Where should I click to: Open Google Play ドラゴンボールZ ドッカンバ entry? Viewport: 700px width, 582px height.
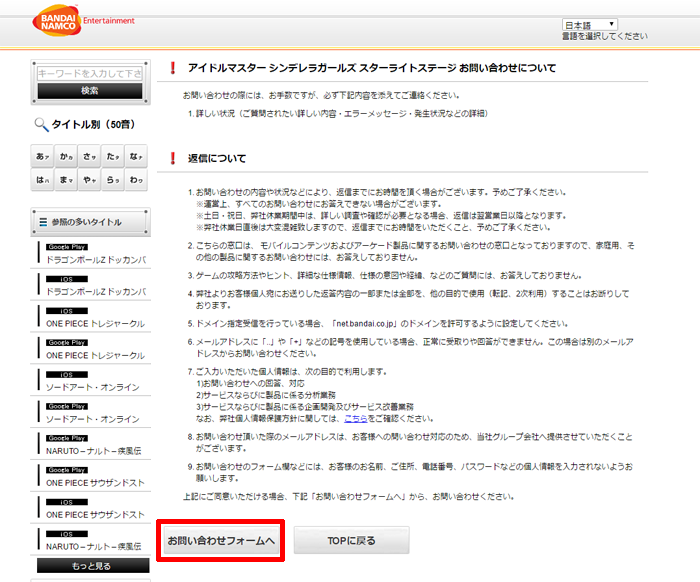tap(91, 254)
